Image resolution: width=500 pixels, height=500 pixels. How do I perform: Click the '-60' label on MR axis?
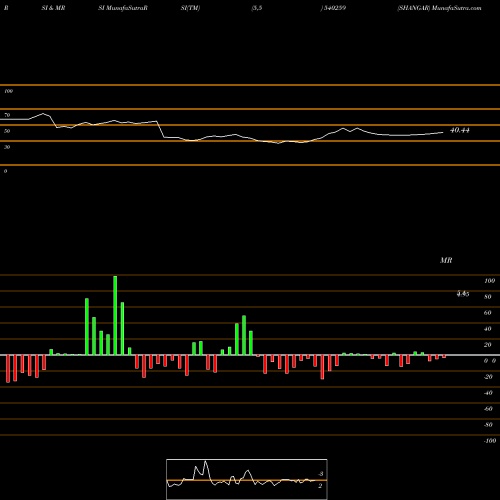[x=488, y=409]
